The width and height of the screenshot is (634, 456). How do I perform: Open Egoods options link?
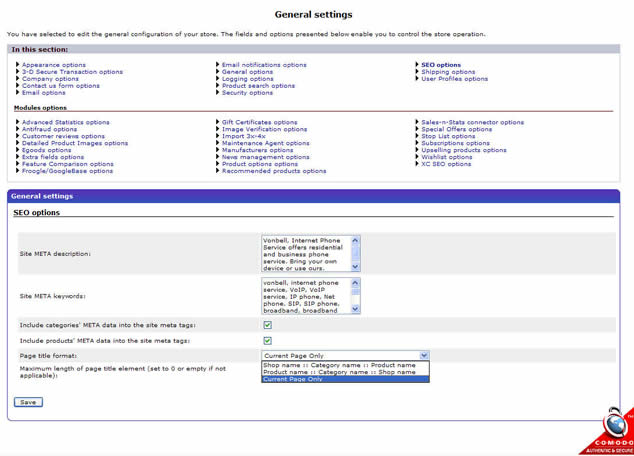click(x=46, y=150)
